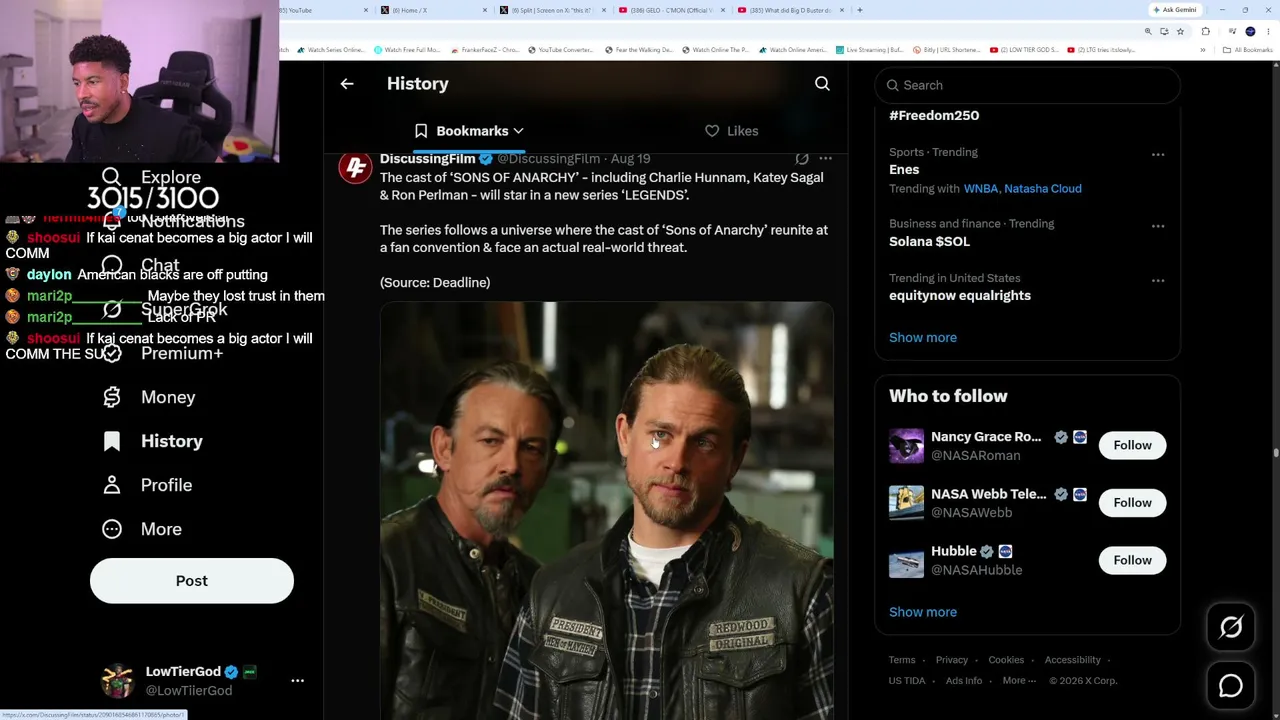Screen dimensions: 1280x720
Task: Open the more options menu on DiscussingFilm's post
Action: pyautogui.click(x=825, y=158)
